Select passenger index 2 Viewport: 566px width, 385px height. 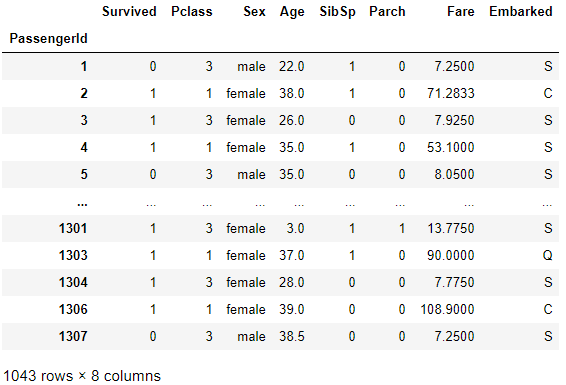point(84,93)
